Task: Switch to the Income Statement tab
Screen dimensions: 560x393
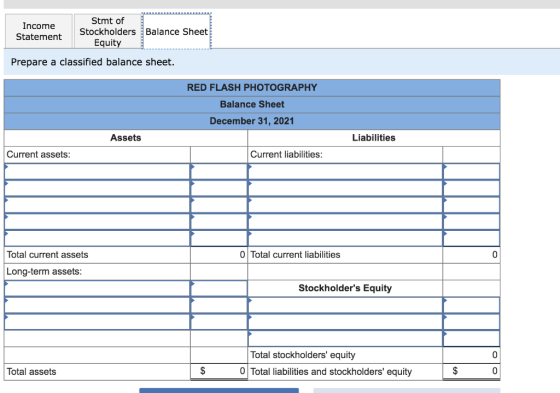Action: pos(39,31)
